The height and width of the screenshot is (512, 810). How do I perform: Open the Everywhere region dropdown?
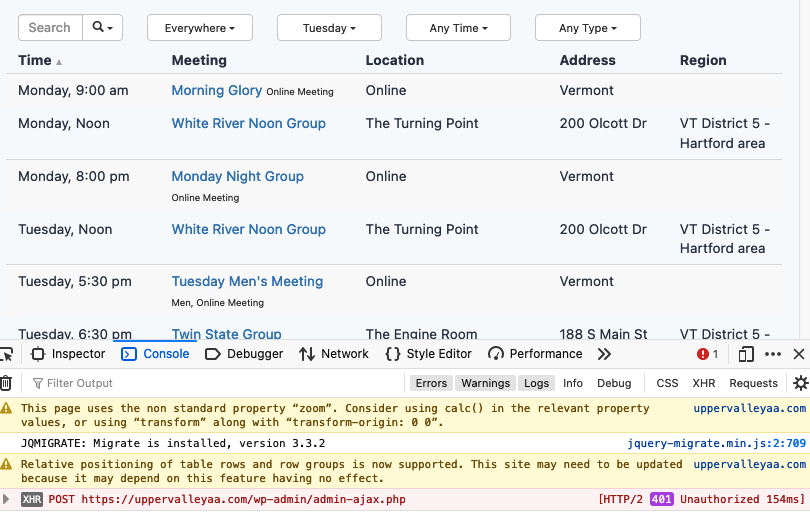click(200, 27)
